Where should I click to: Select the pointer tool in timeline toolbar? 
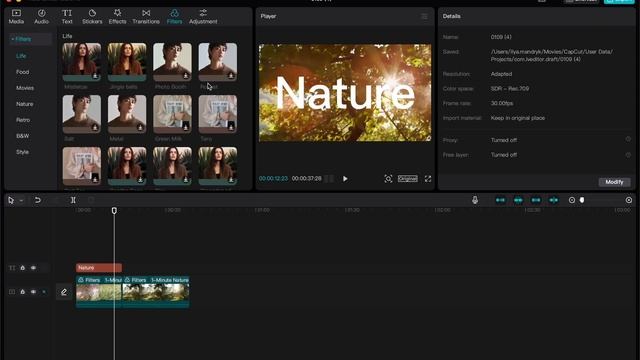click(11, 200)
